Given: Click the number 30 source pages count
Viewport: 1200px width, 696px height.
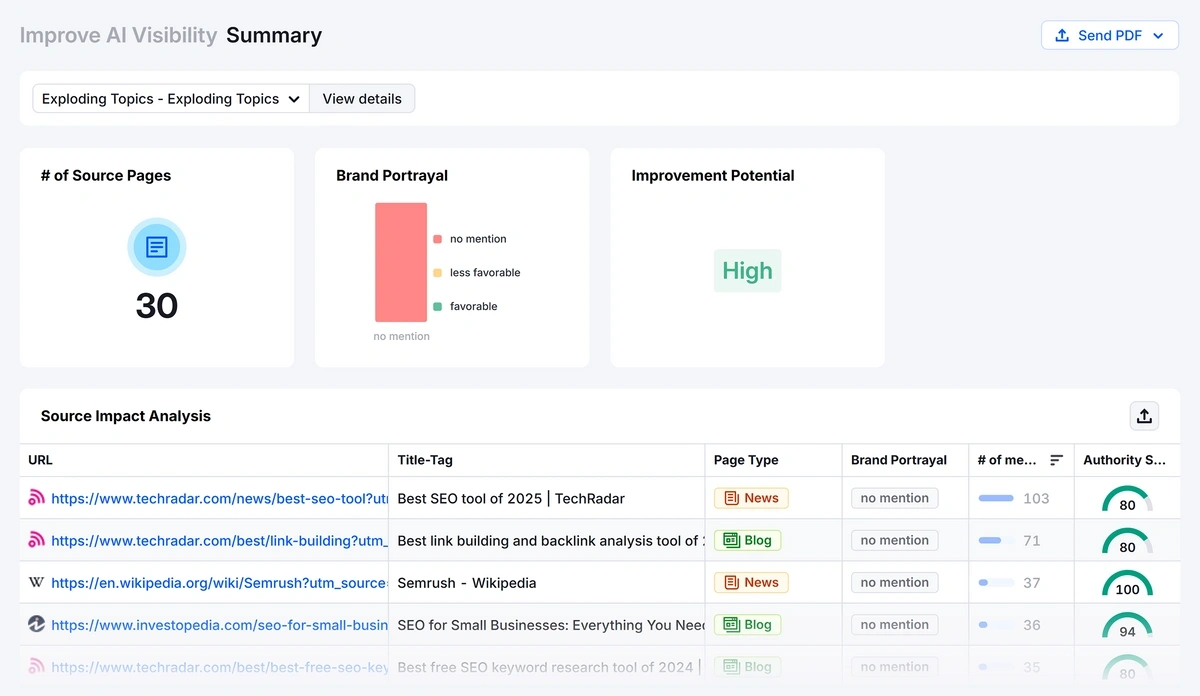Looking at the screenshot, I should [x=157, y=306].
